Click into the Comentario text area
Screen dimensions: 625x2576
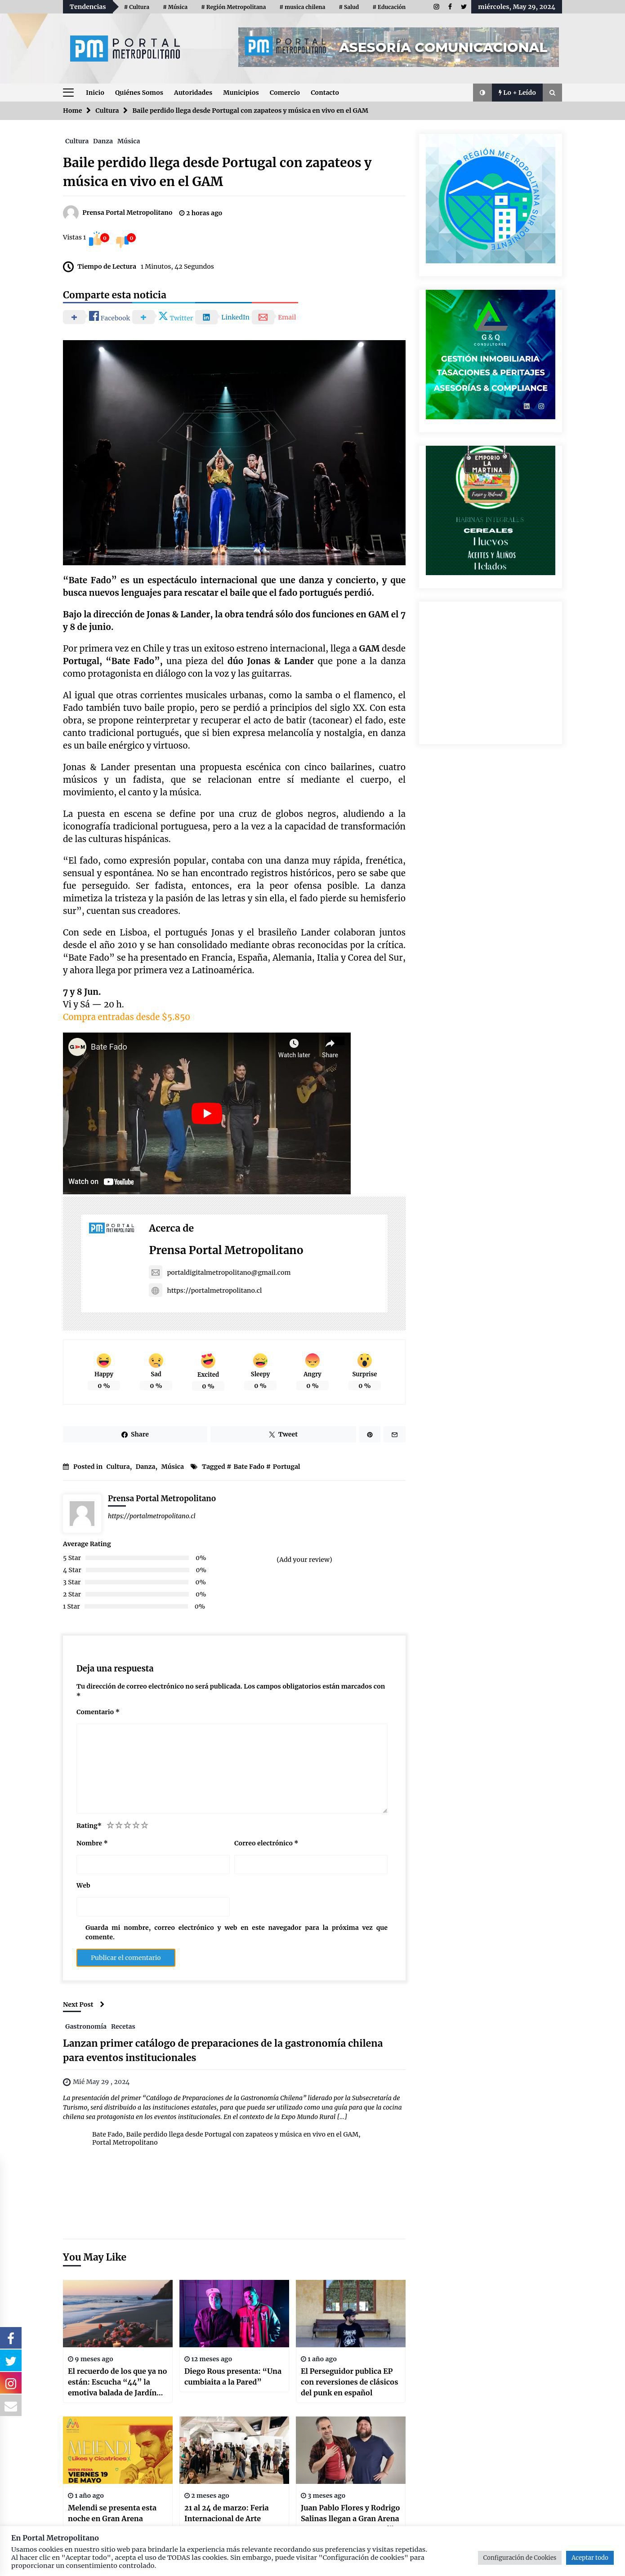[231, 1767]
